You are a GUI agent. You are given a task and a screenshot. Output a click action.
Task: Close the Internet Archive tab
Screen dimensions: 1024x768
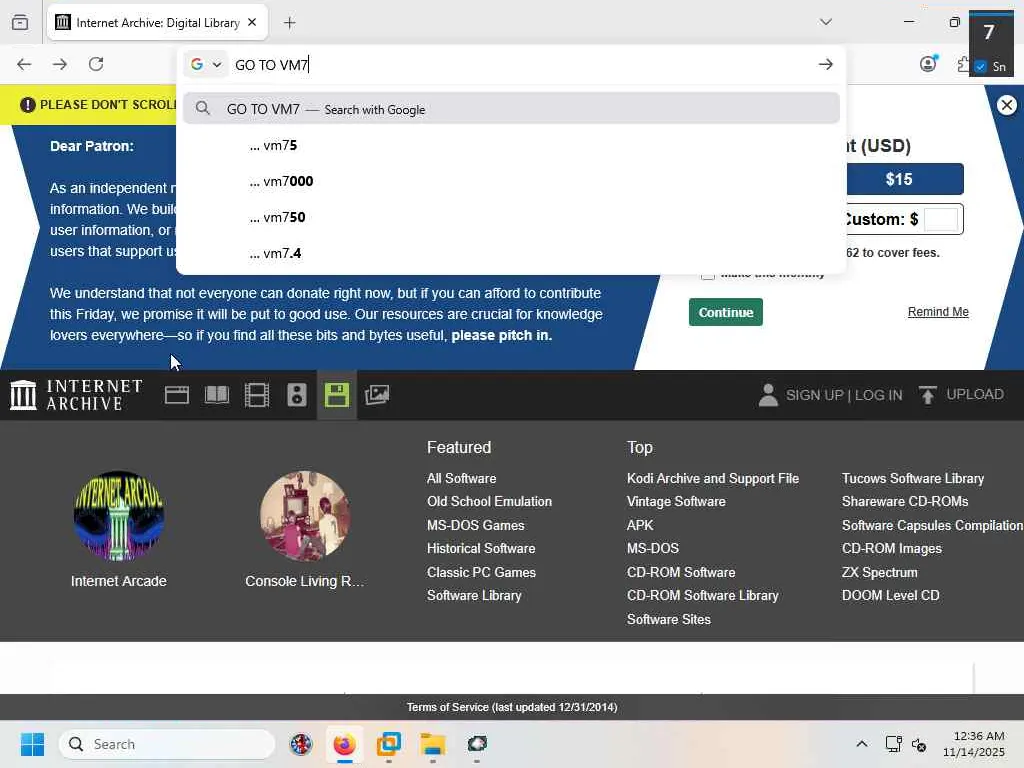point(252,22)
